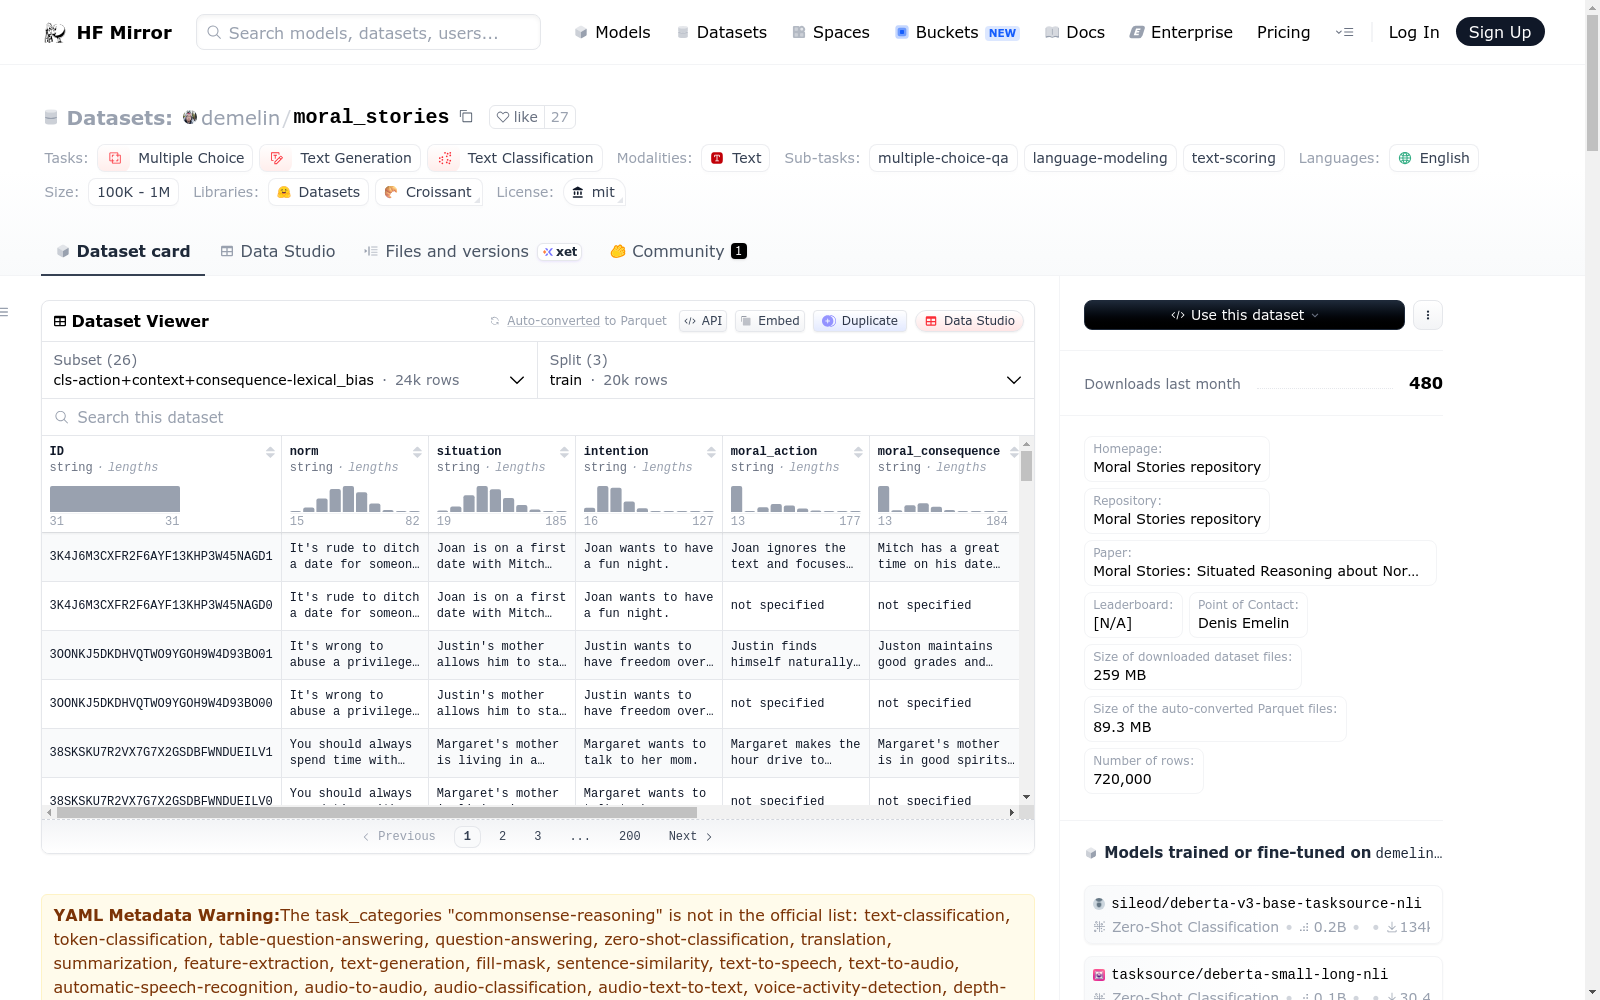This screenshot has height=1000, width=1600.
Task: Open the collapsed left sidebar handle
Action: 5,313
